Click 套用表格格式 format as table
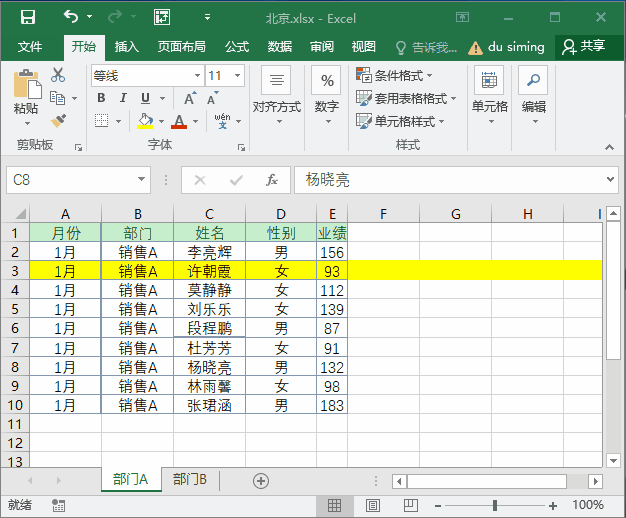Screen dimensions: 626x518 click(406, 98)
